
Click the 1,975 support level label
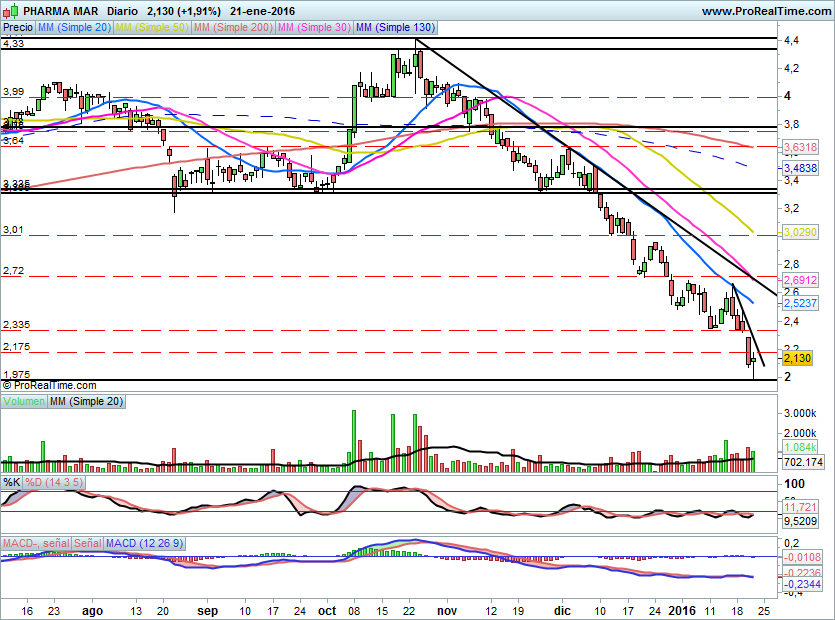pos(17,374)
